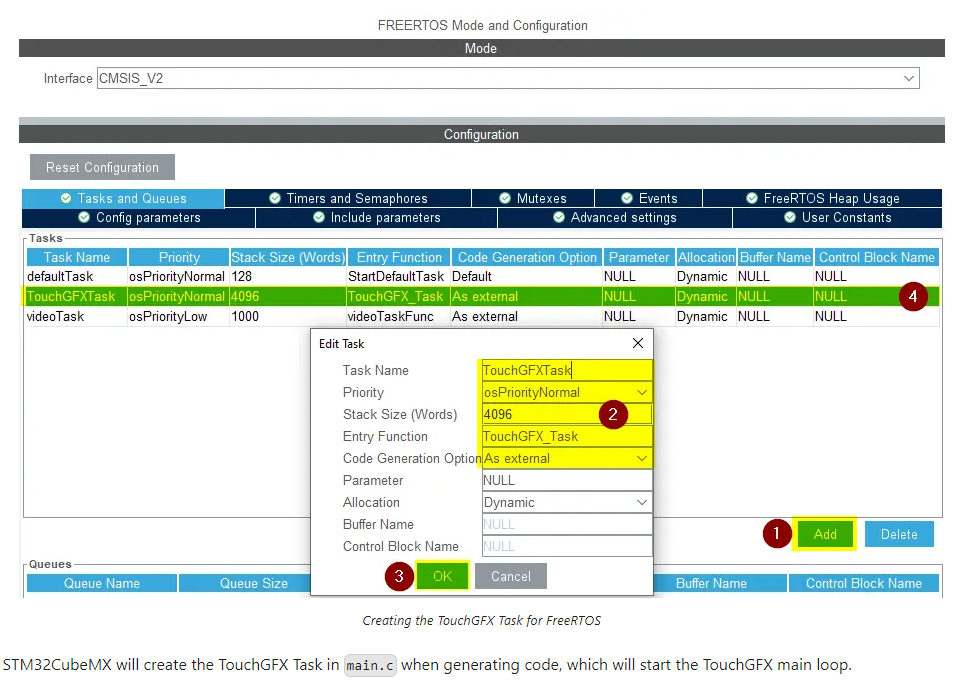Click the Code Generation Option column header
This screenshot has width=954, height=686.
click(527, 257)
